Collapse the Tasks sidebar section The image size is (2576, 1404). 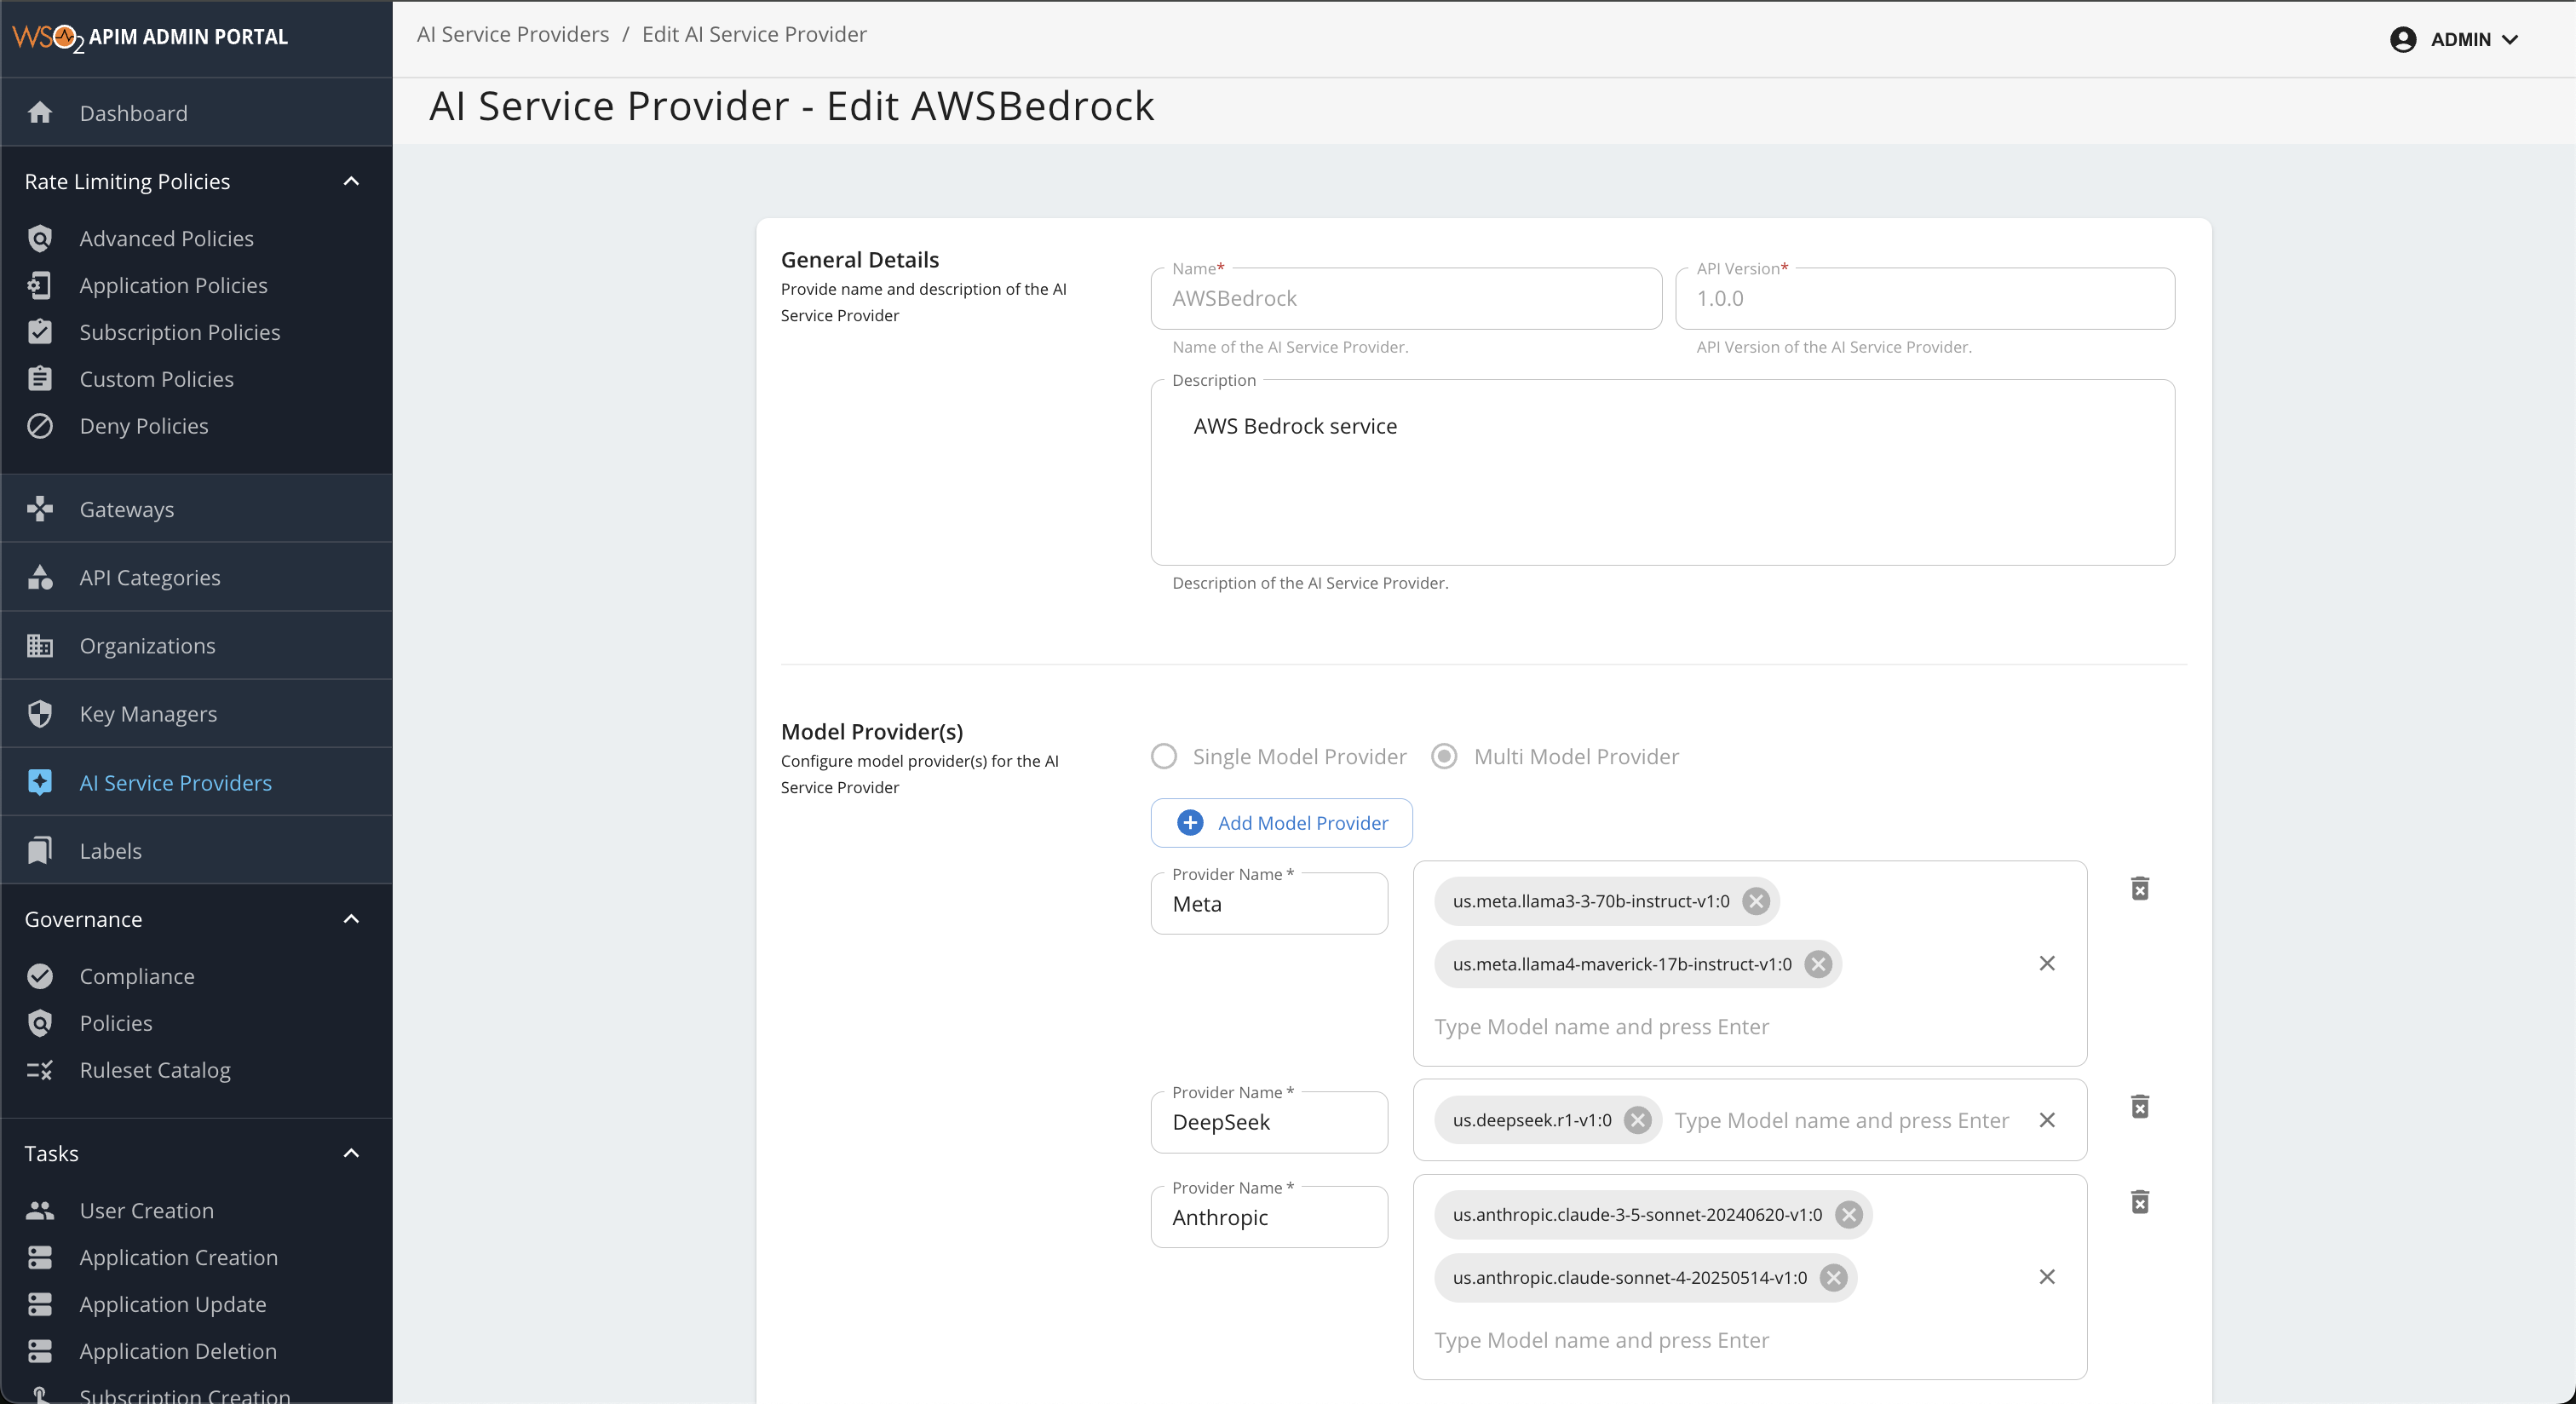coord(351,1153)
